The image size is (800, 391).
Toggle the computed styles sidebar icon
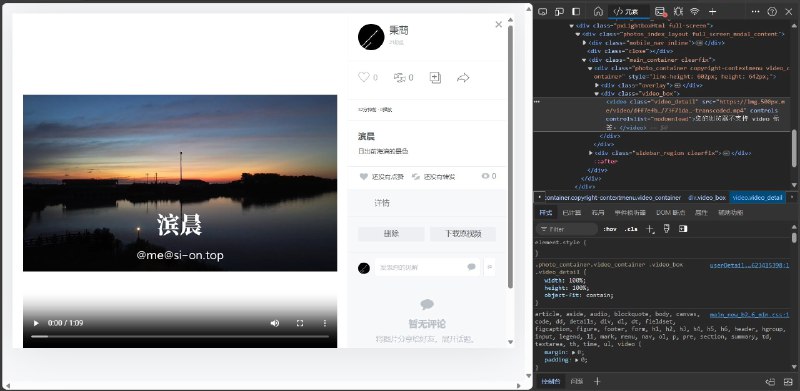(x=683, y=229)
